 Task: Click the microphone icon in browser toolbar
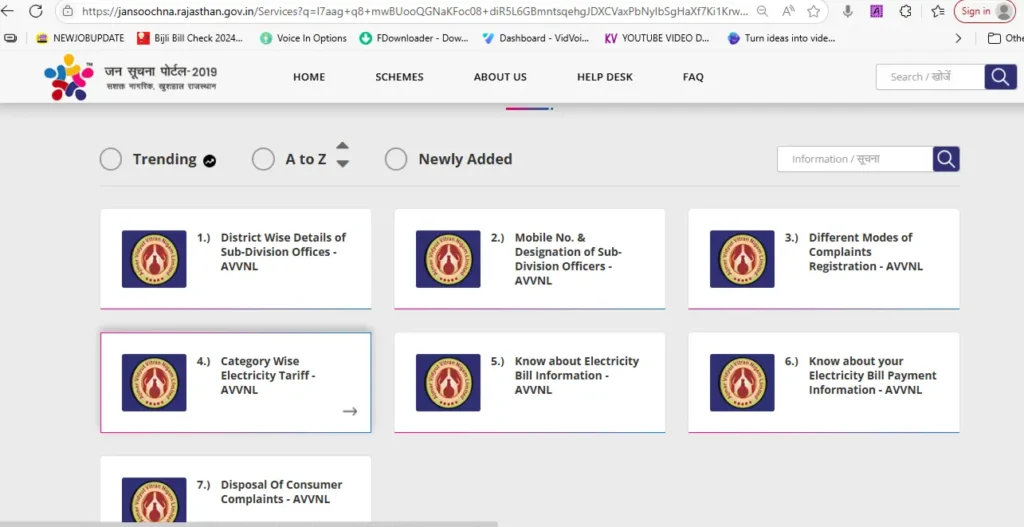[848, 12]
